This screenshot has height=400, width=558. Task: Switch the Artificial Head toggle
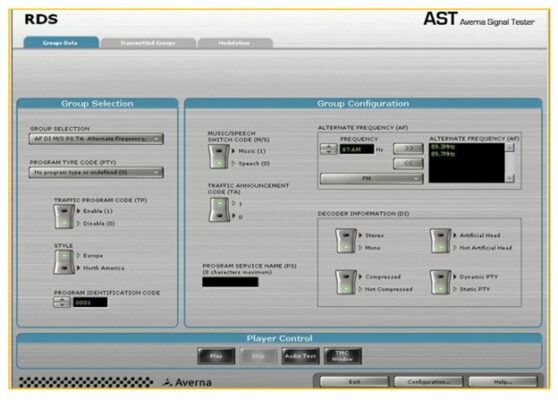[440, 241]
